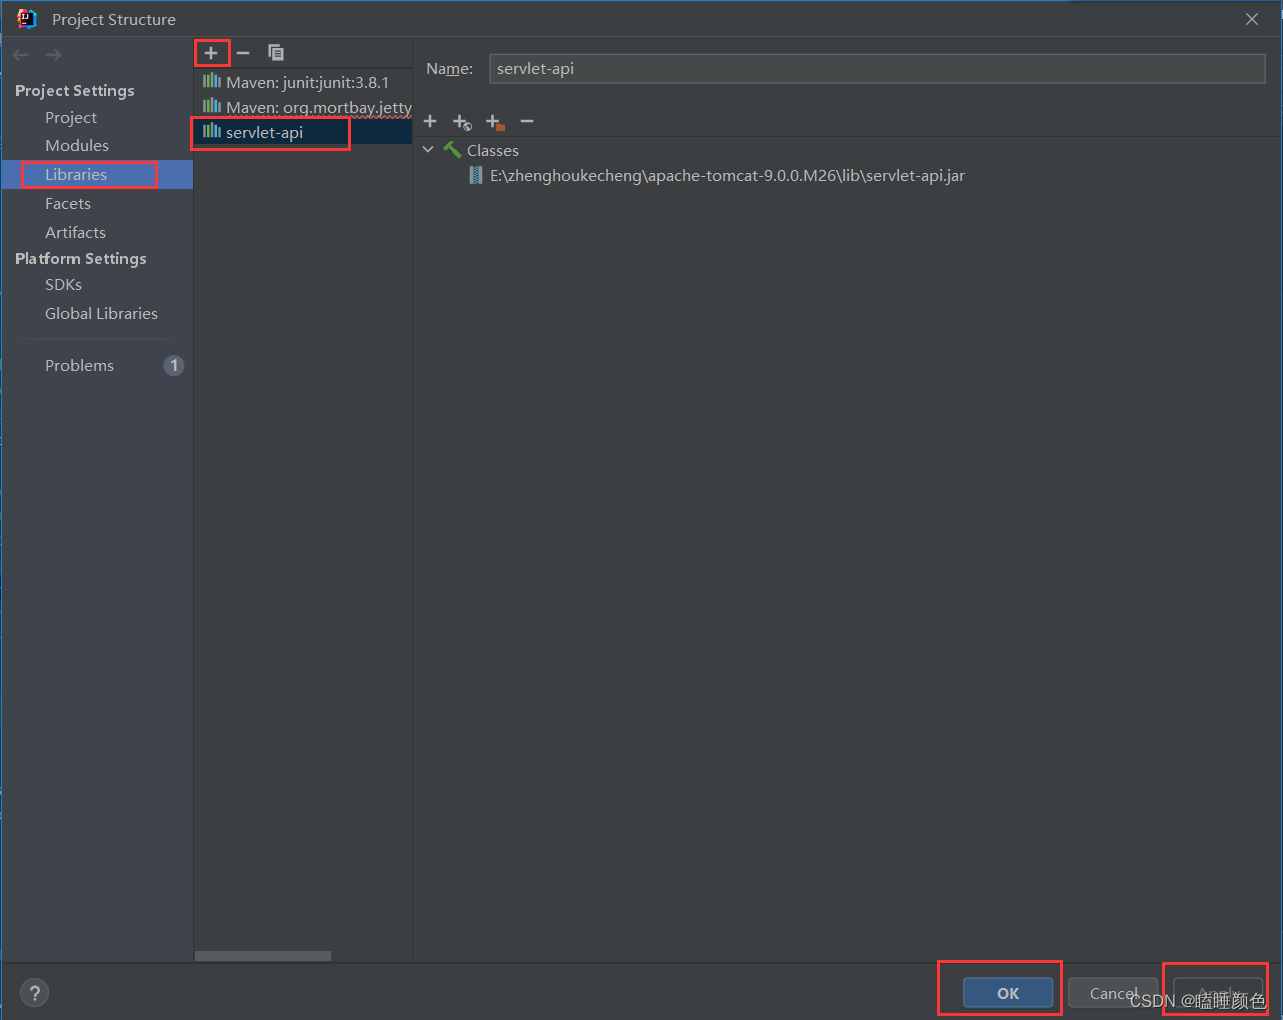Click the back navigation arrow

click(20, 54)
